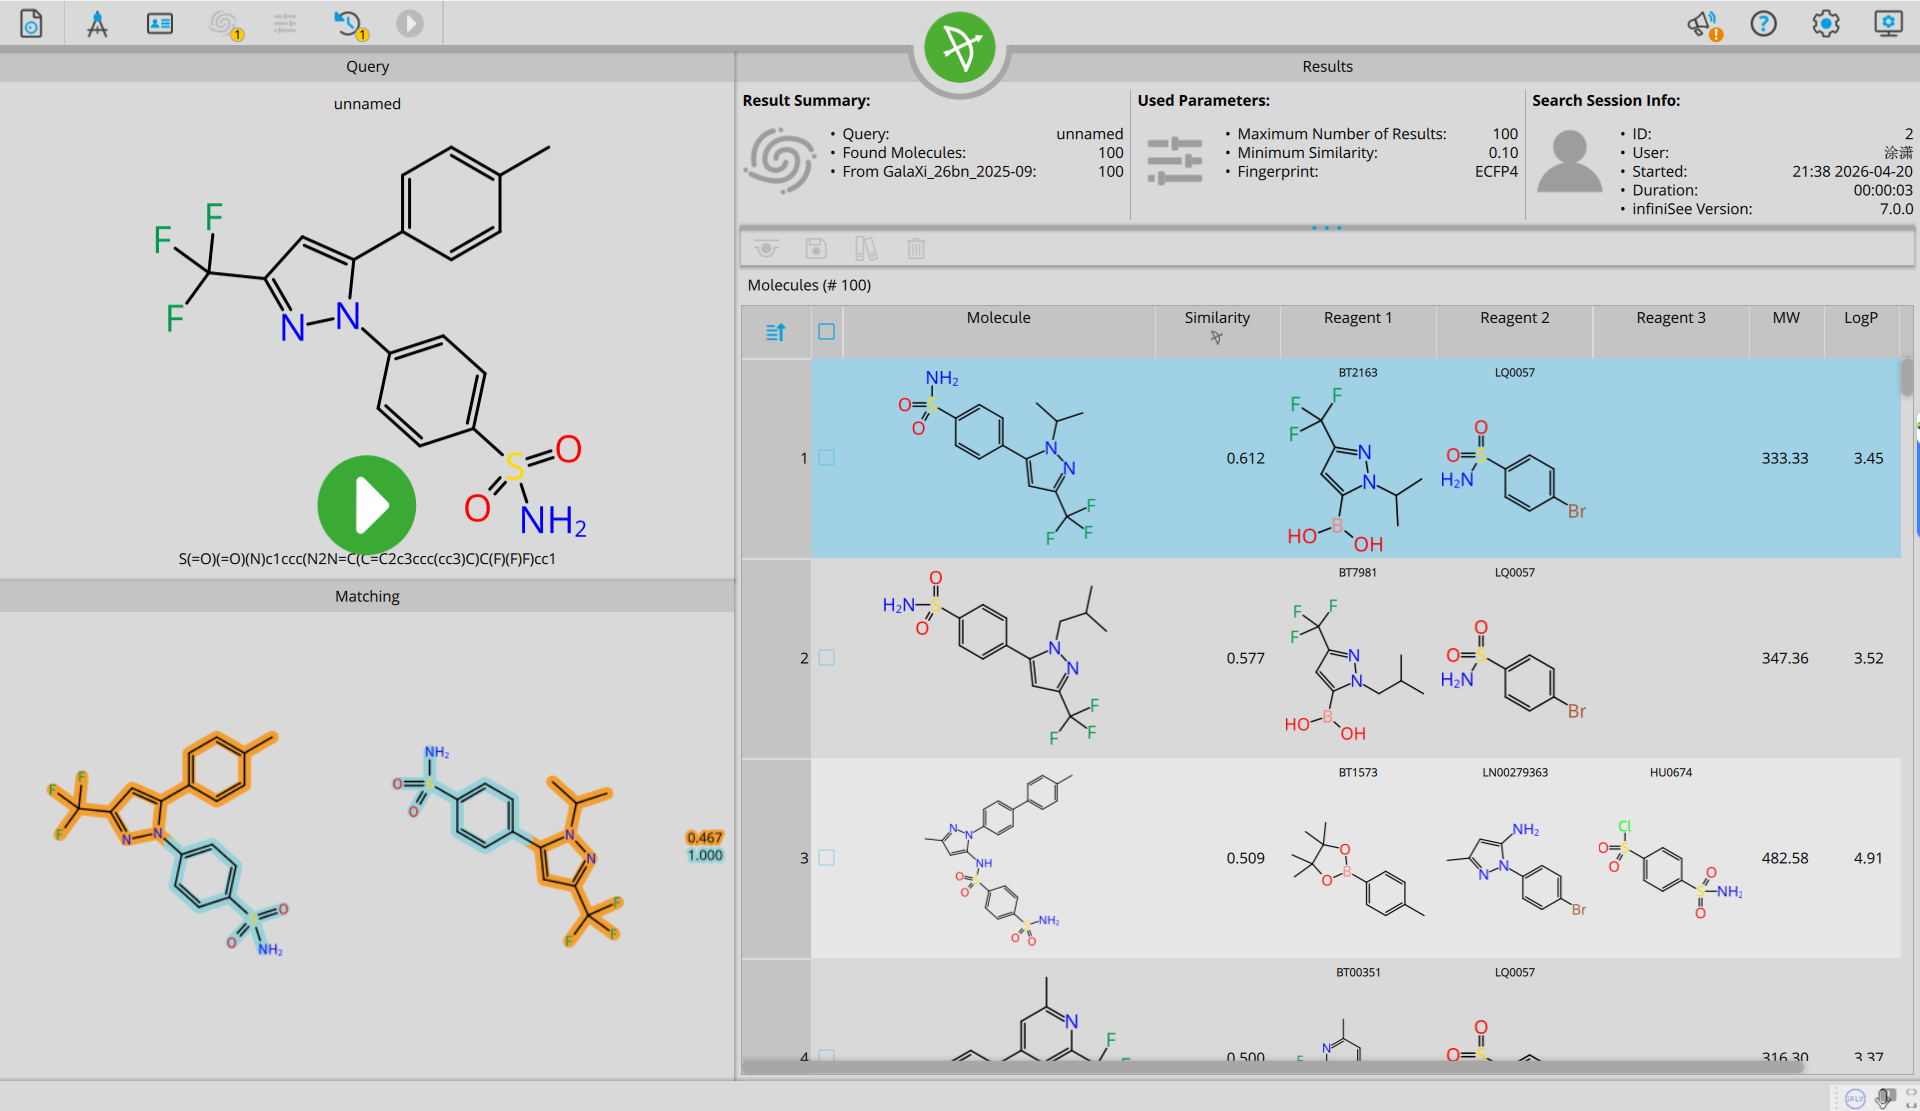Viewport: 1920px width, 1111px height.
Task: Click the highlighted result molecule in Matching panel
Action: pos(508,845)
